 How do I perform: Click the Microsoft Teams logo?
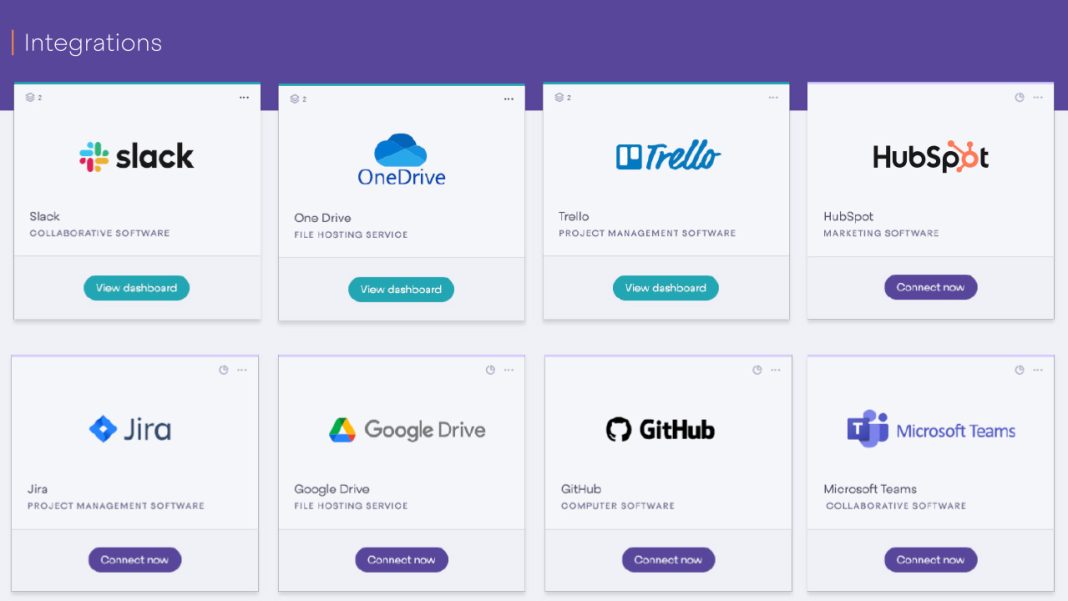[x=931, y=429]
